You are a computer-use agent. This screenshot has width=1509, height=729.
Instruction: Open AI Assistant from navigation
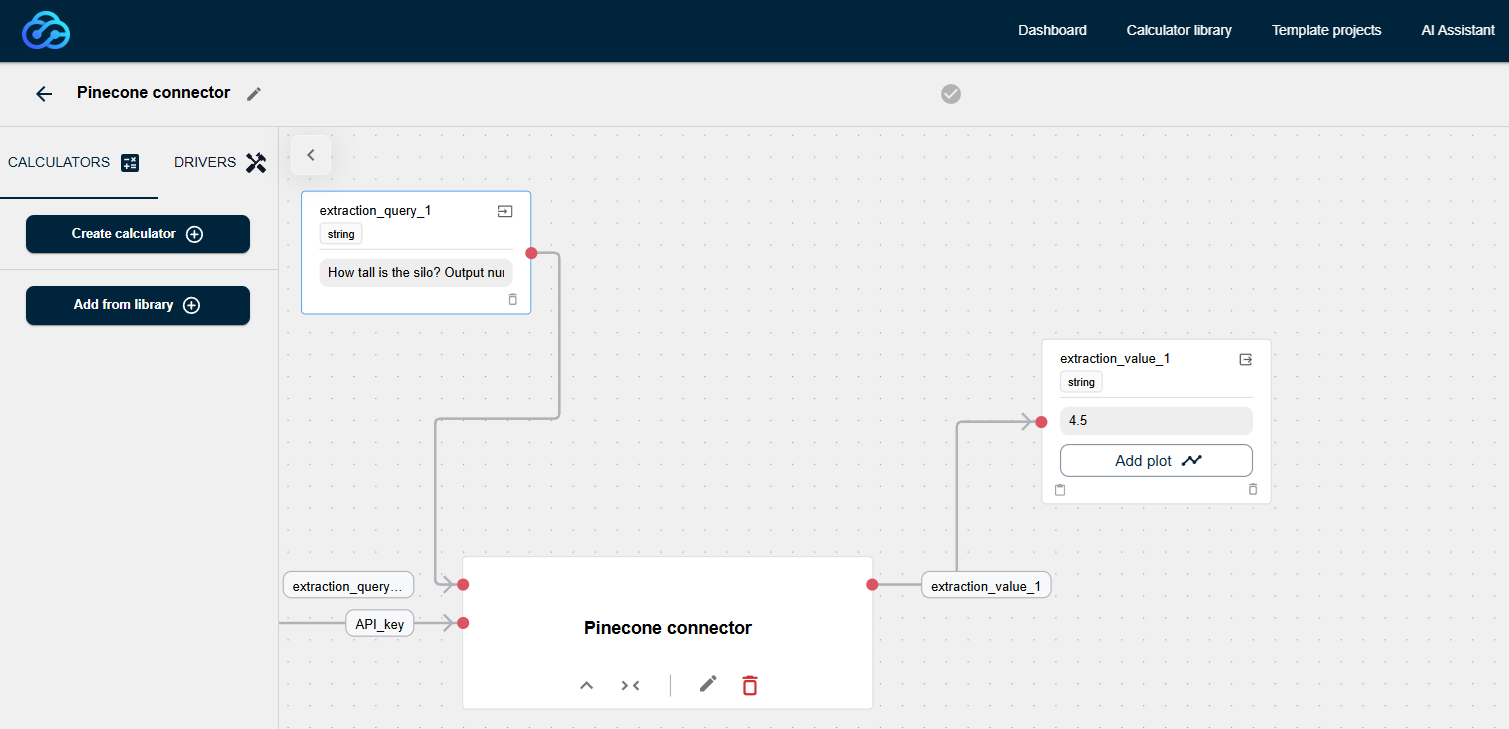tap(1458, 30)
